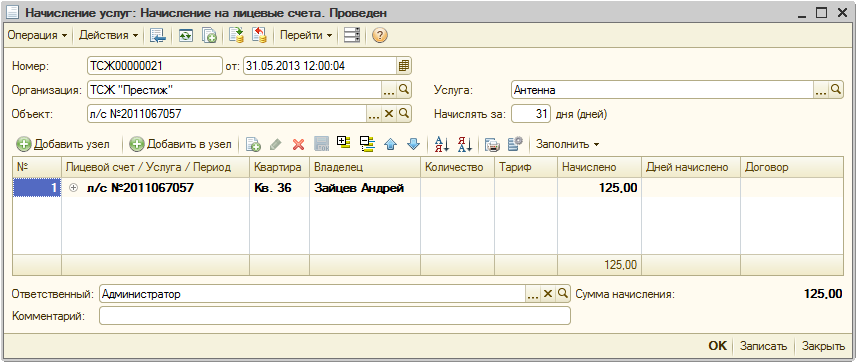Click the Добавить в узел button
Viewport: 856px width, 362px height.
(x=181, y=144)
